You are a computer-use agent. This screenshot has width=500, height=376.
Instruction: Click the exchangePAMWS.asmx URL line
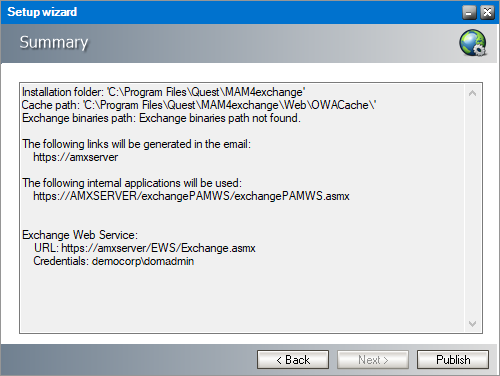(x=191, y=196)
